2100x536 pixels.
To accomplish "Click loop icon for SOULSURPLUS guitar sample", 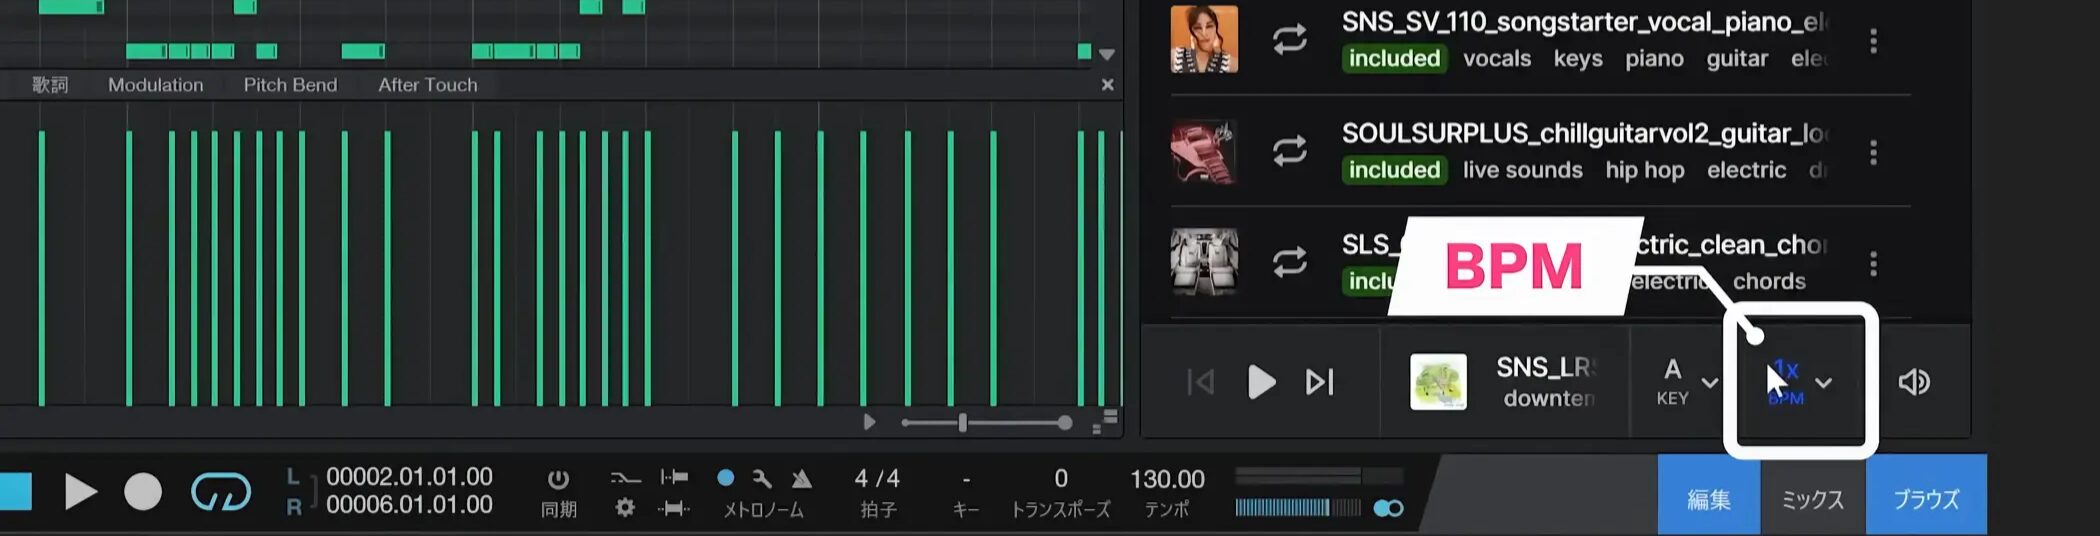I will 1289,151.
